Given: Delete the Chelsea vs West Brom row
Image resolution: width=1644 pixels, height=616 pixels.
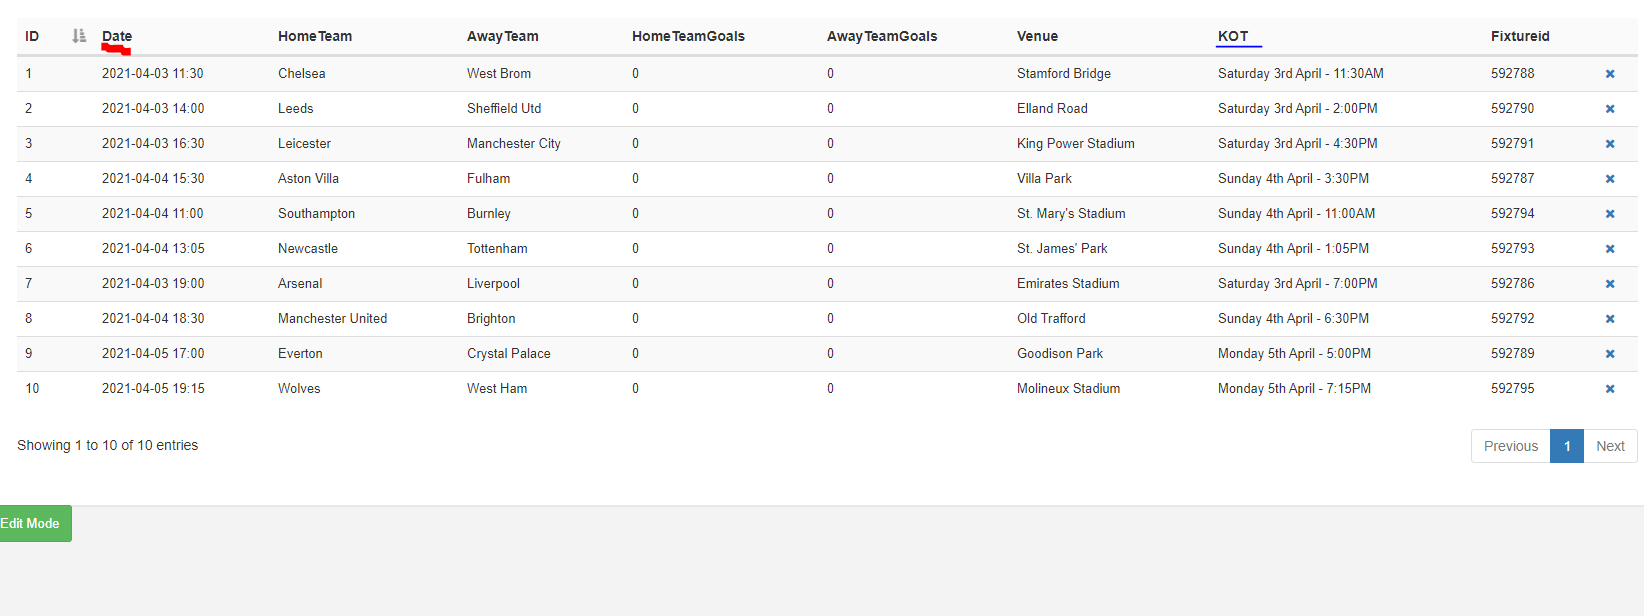Looking at the screenshot, I should point(1610,74).
